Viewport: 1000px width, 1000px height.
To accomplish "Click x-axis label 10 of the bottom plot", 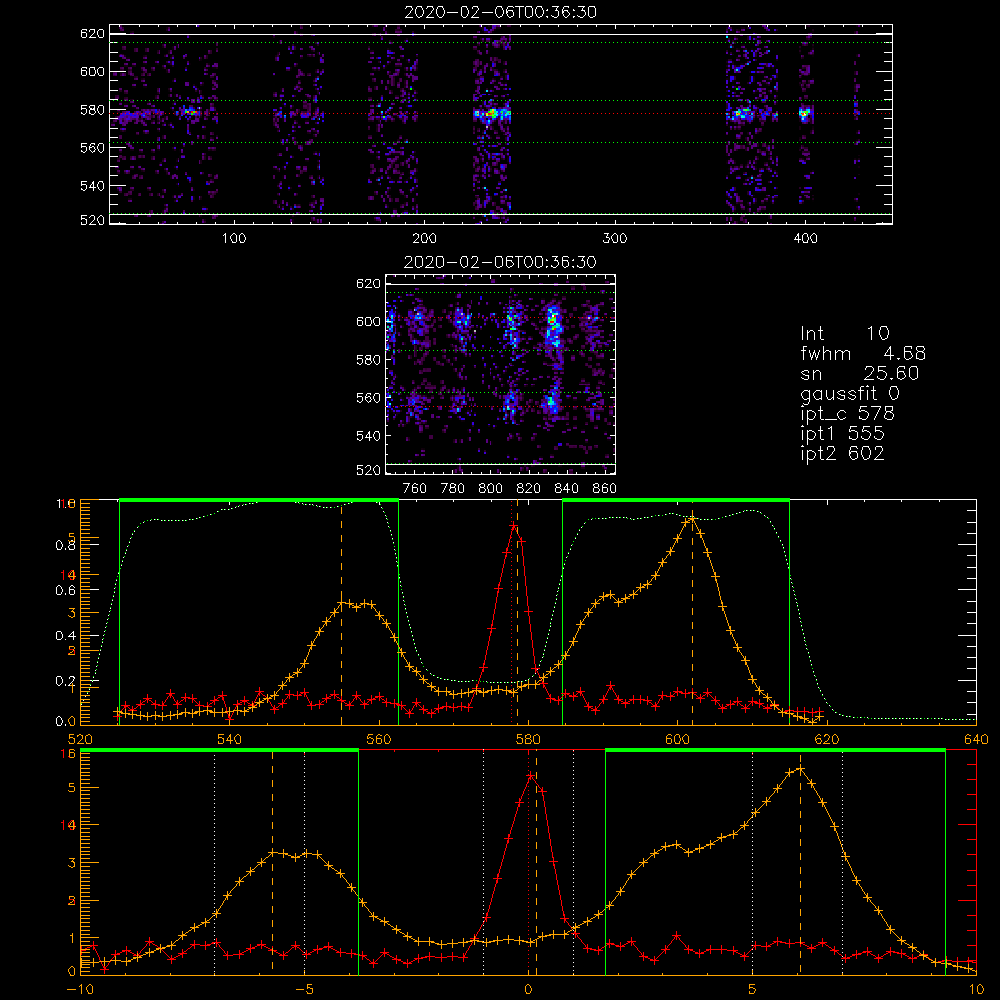I will (x=976, y=989).
